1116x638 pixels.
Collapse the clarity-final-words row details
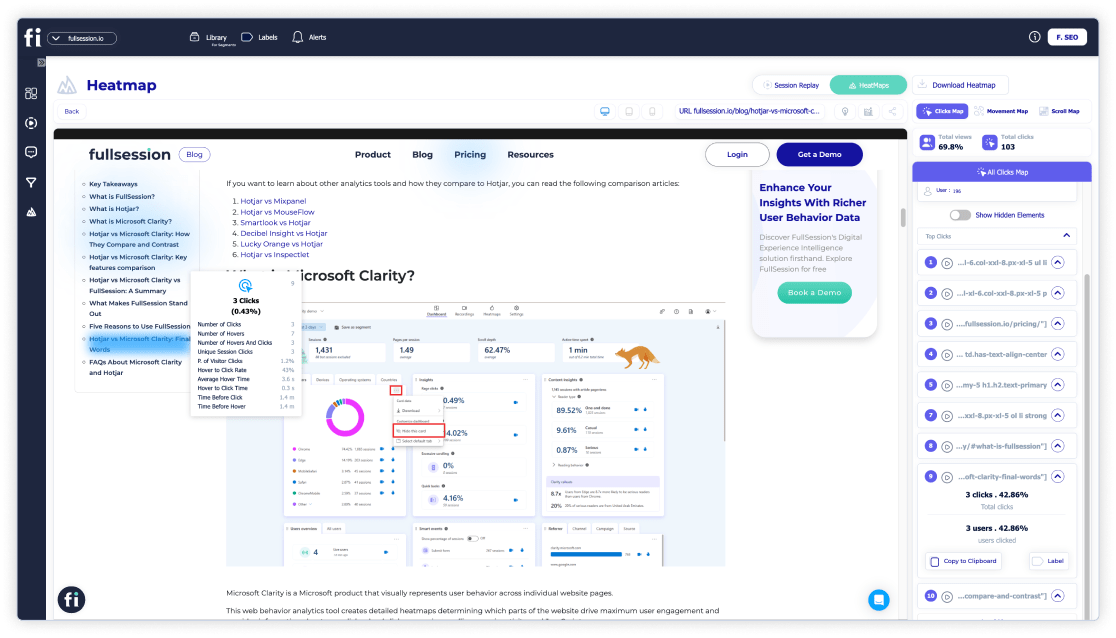(x=1058, y=476)
